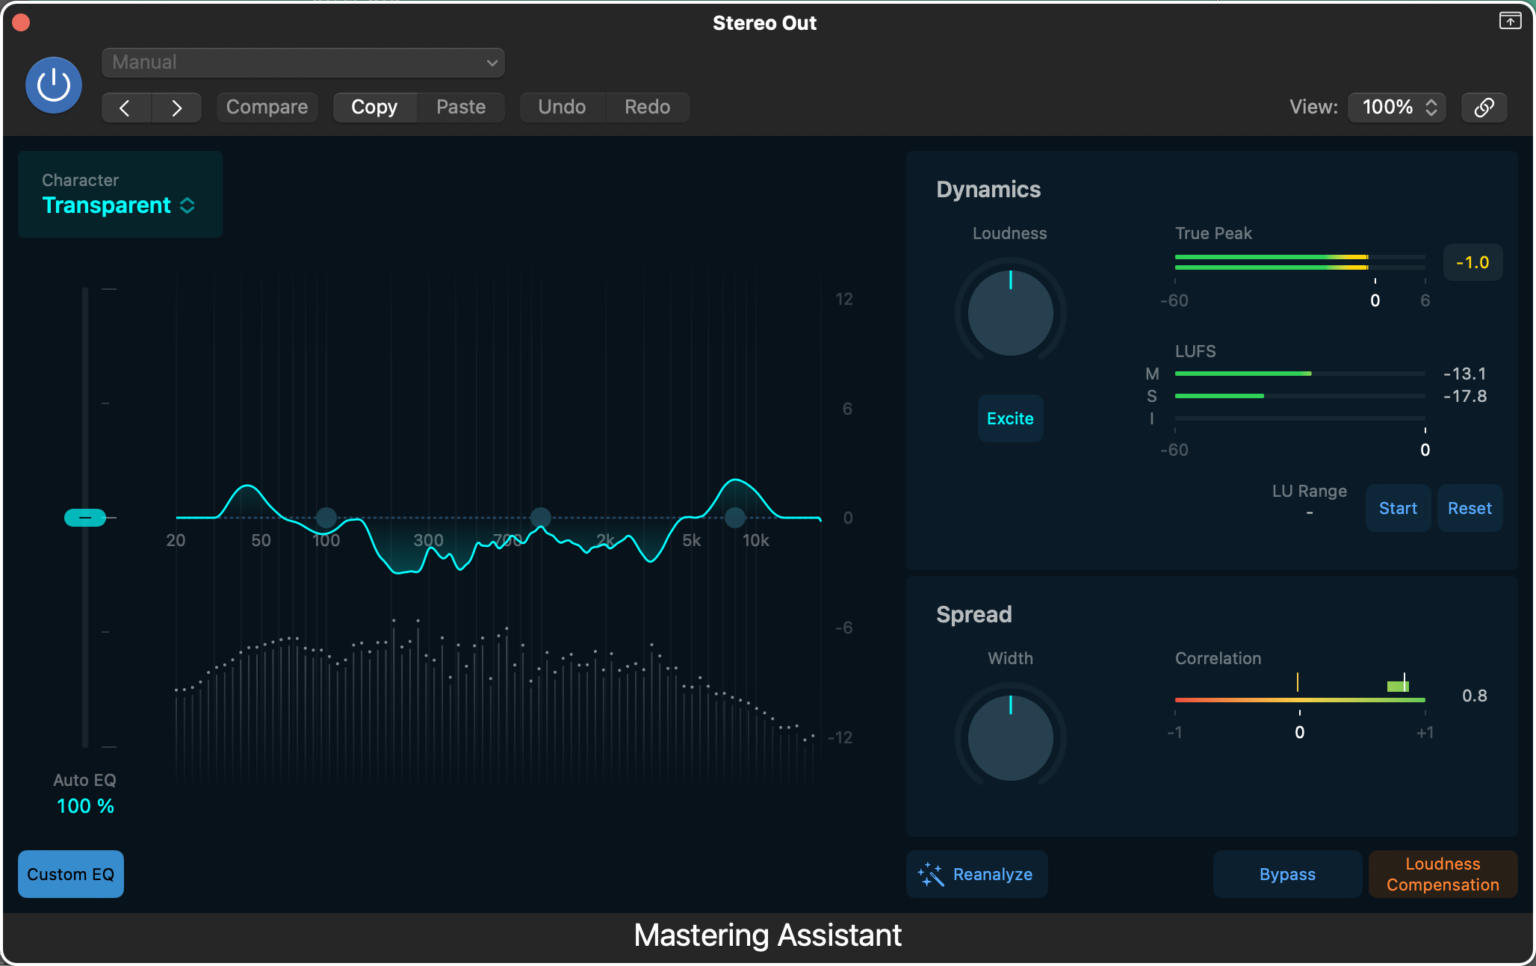Enable the Excite option

click(x=1010, y=418)
